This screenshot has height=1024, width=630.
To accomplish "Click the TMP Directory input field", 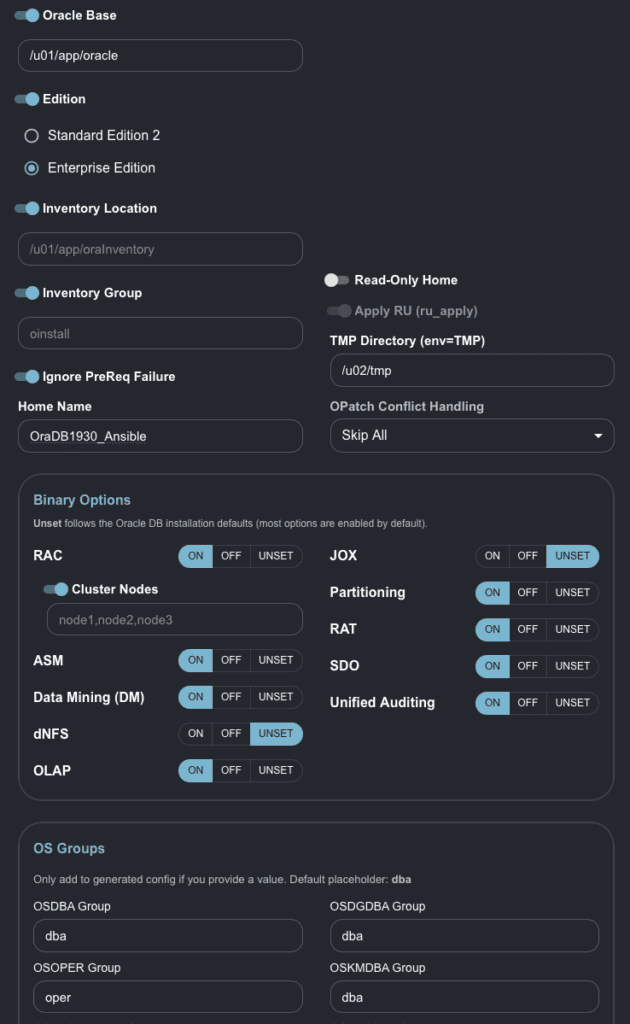I will 472,370.
